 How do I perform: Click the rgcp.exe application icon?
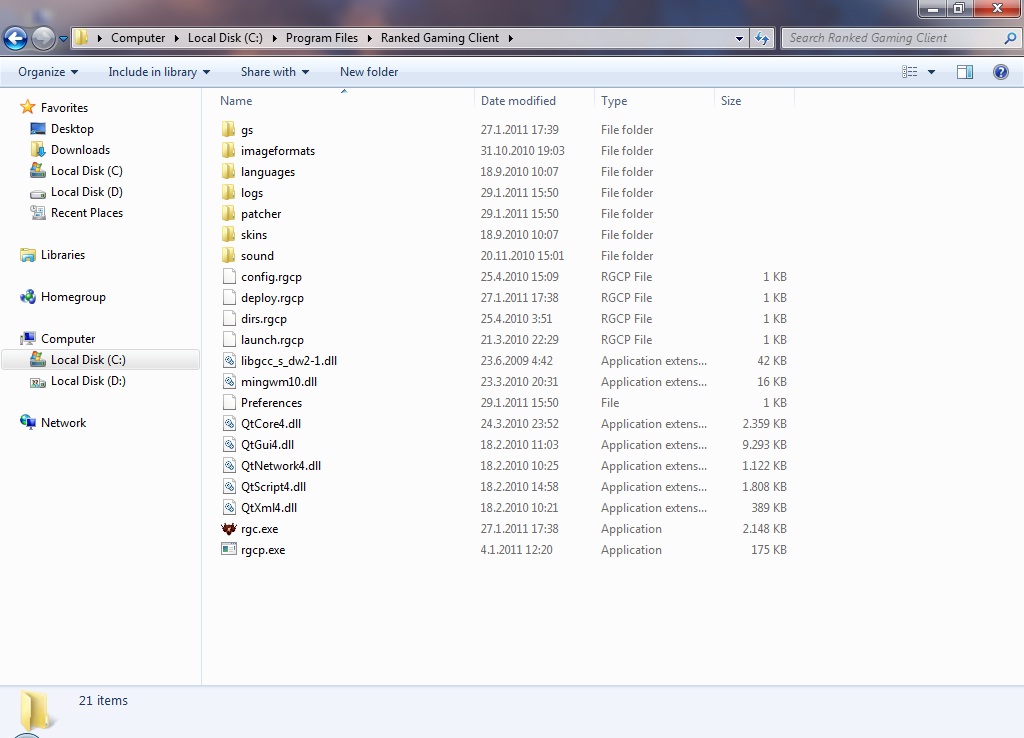[x=229, y=549]
